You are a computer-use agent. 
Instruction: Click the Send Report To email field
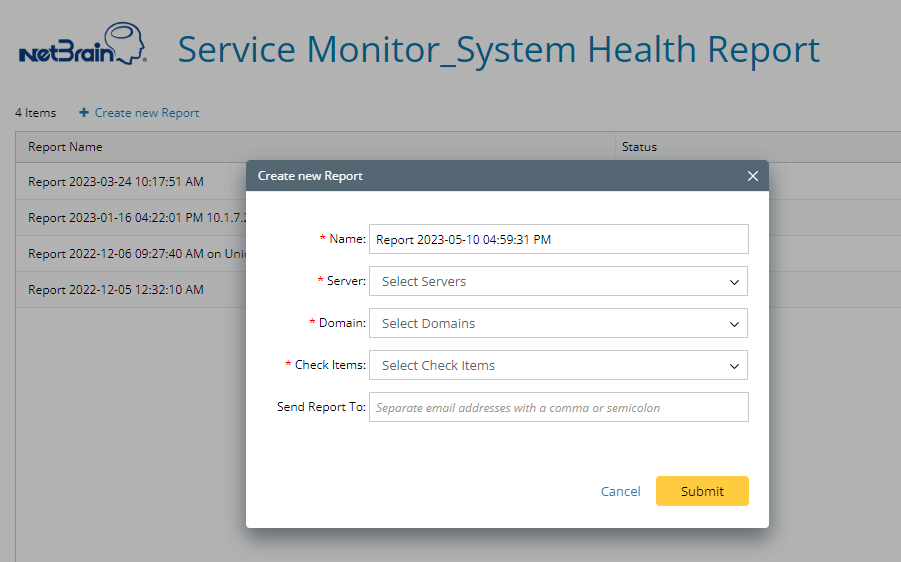558,408
